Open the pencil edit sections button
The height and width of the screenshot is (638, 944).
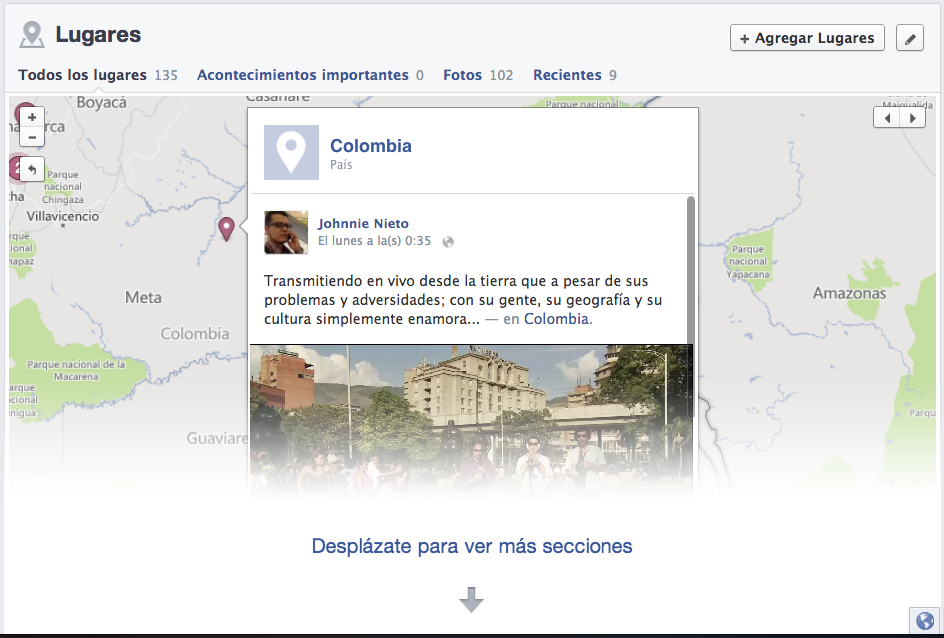coord(910,38)
